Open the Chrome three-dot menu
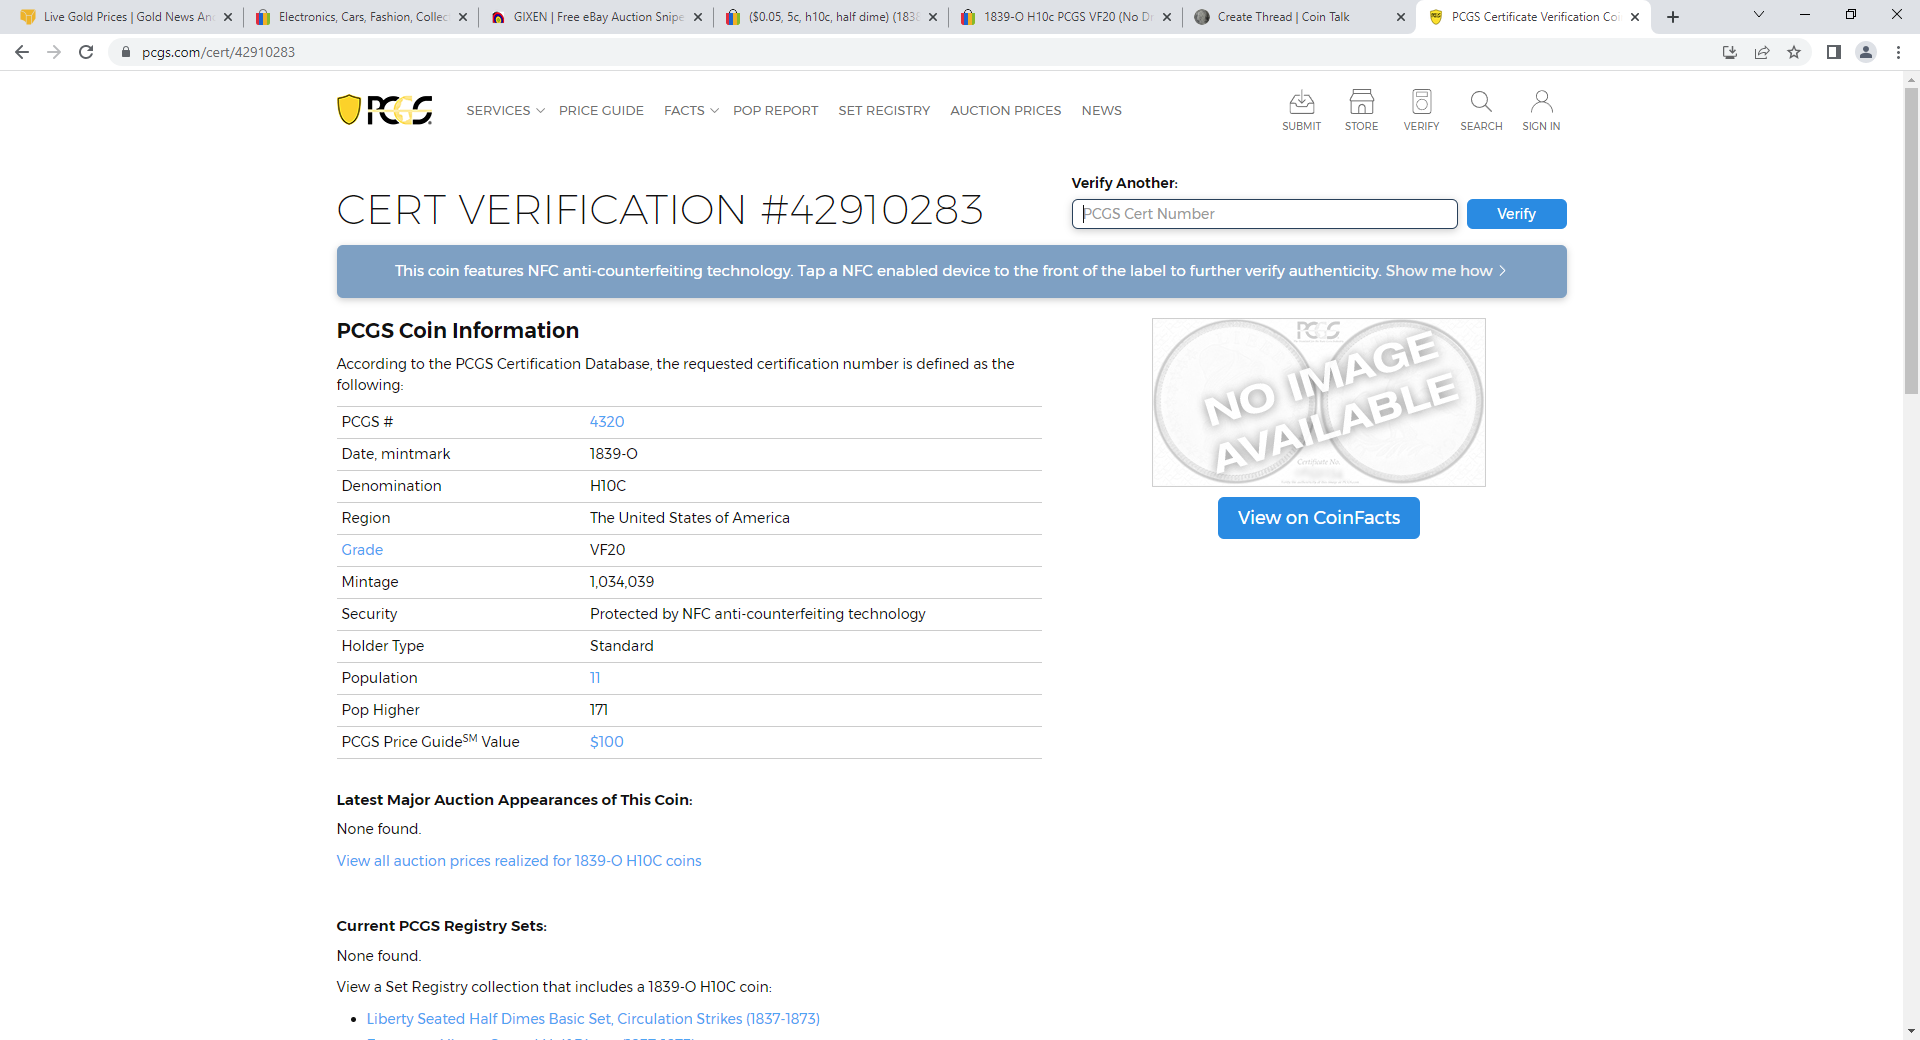This screenshot has height=1040, width=1920. click(1898, 52)
